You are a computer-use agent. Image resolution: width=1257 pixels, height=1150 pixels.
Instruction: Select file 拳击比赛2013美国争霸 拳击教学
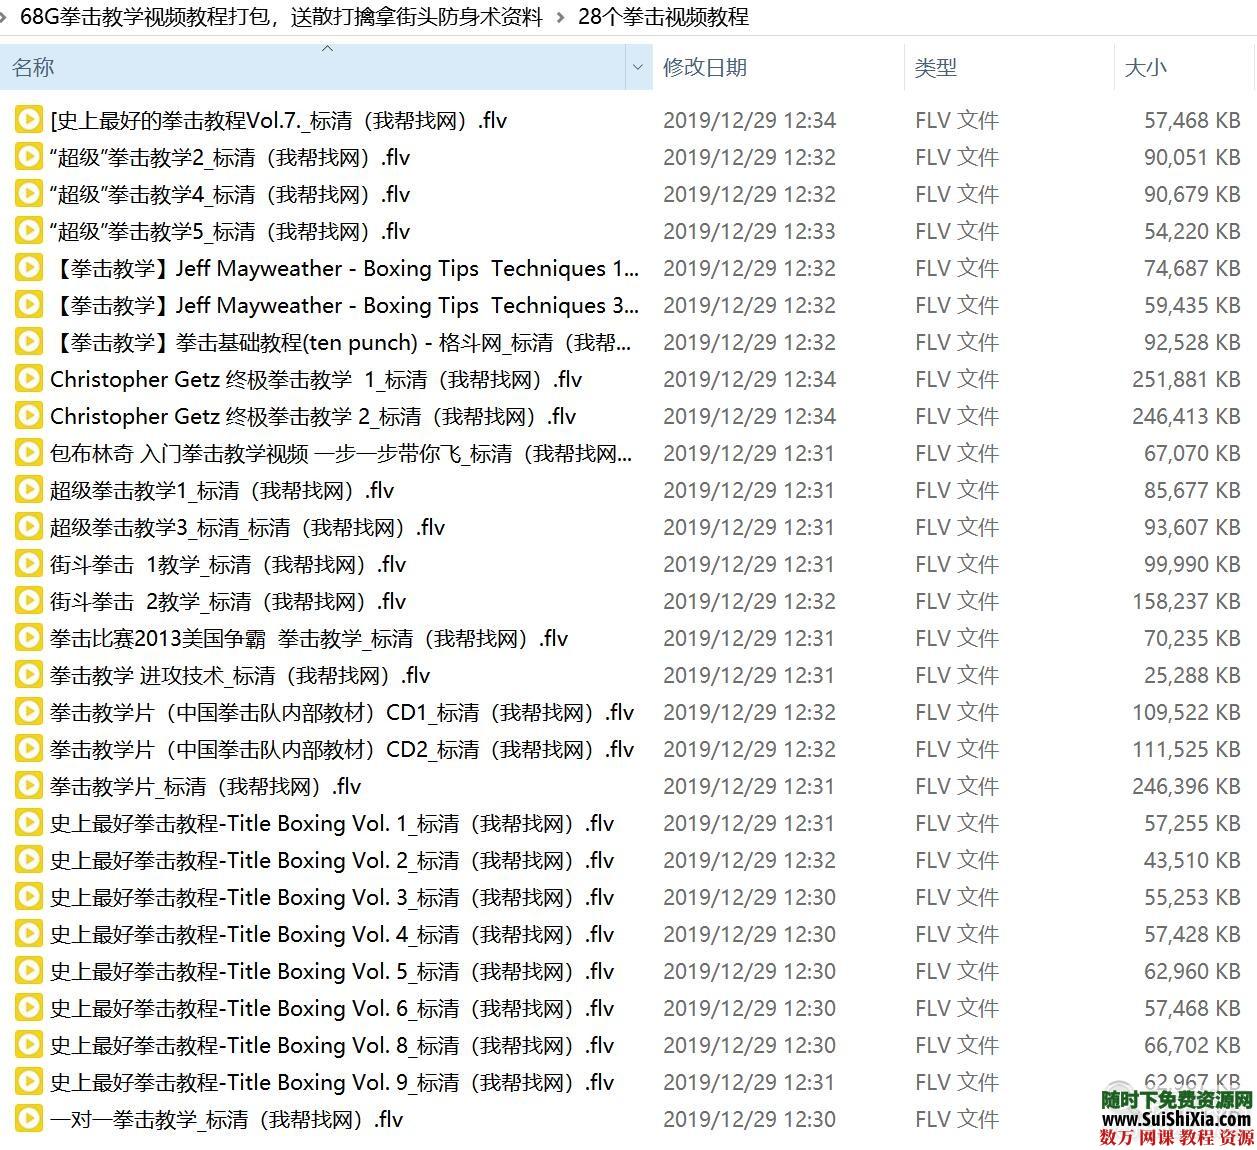tap(308, 639)
